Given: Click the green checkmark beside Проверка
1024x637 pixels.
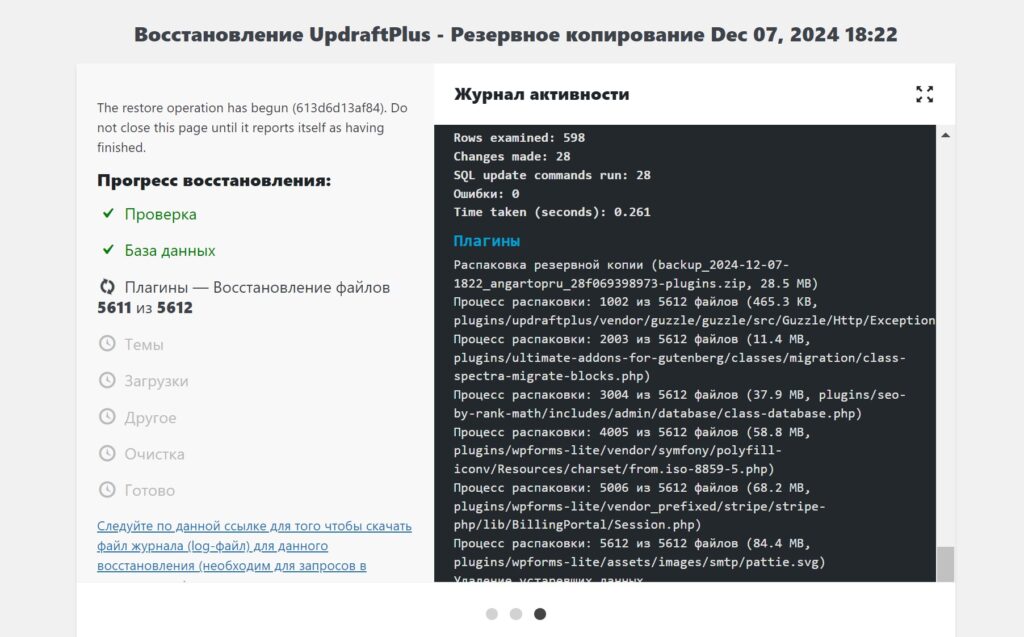Looking at the screenshot, I should (x=108, y=214).
